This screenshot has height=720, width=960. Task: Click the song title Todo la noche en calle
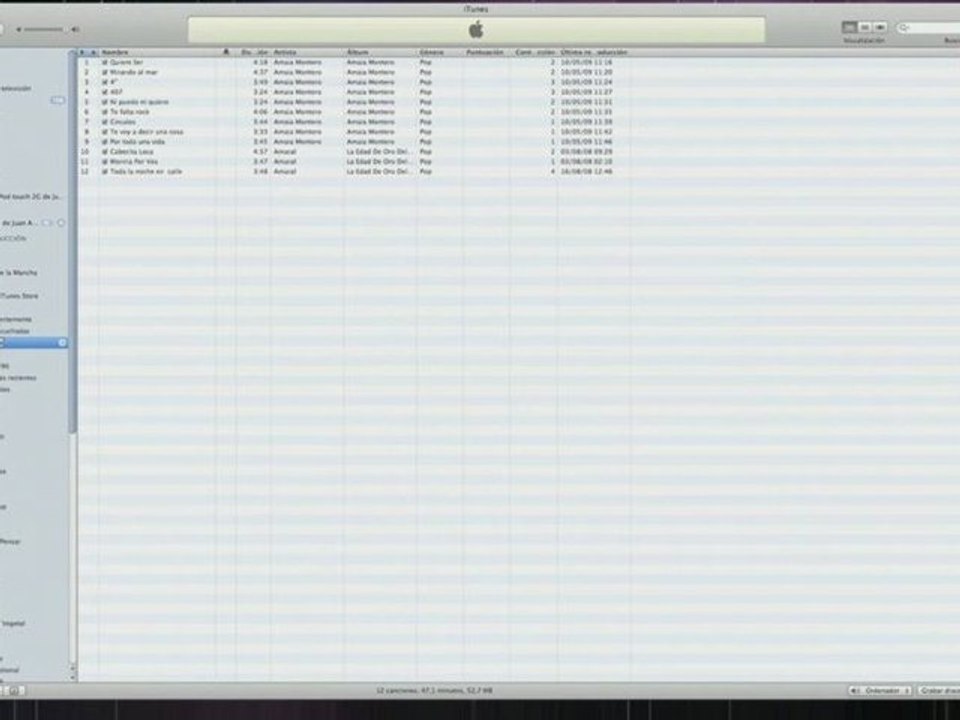(x=146, y=171)
